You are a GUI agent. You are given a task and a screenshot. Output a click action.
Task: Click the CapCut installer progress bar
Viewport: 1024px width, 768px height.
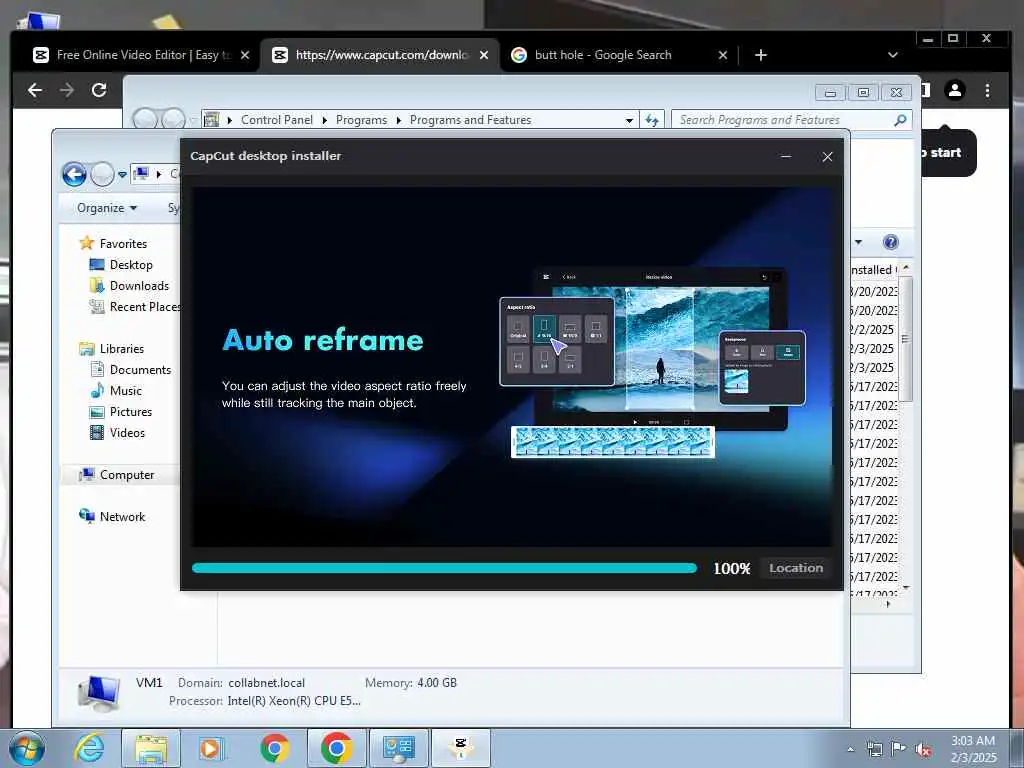pyautogui.click(x=444, y=568)
